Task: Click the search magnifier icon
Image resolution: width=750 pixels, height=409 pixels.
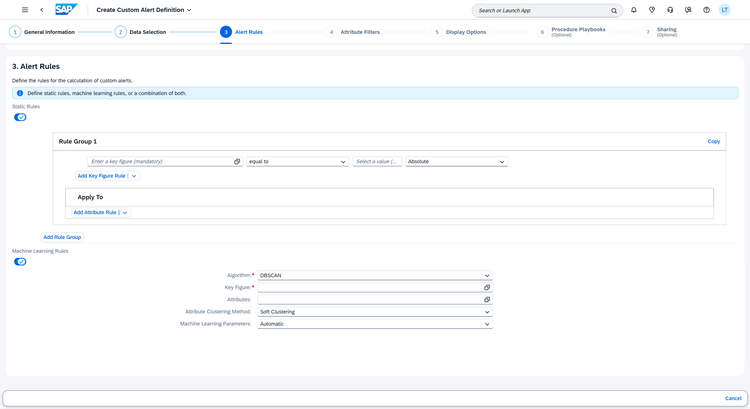Action: [614, 11]
